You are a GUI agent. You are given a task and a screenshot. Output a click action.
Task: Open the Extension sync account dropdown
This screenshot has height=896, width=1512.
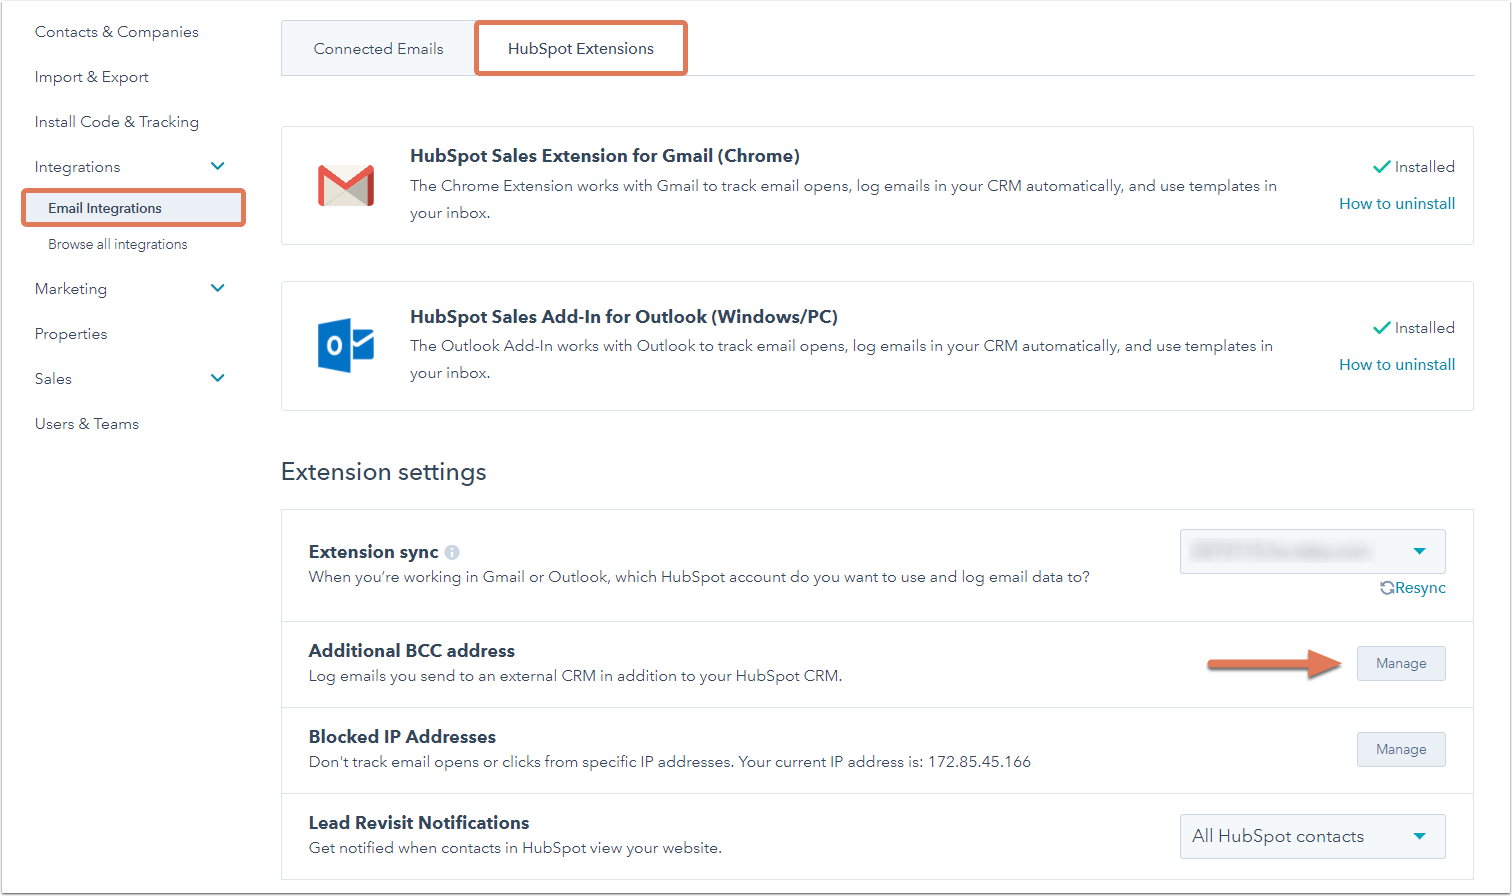[x=1312, y=552]
